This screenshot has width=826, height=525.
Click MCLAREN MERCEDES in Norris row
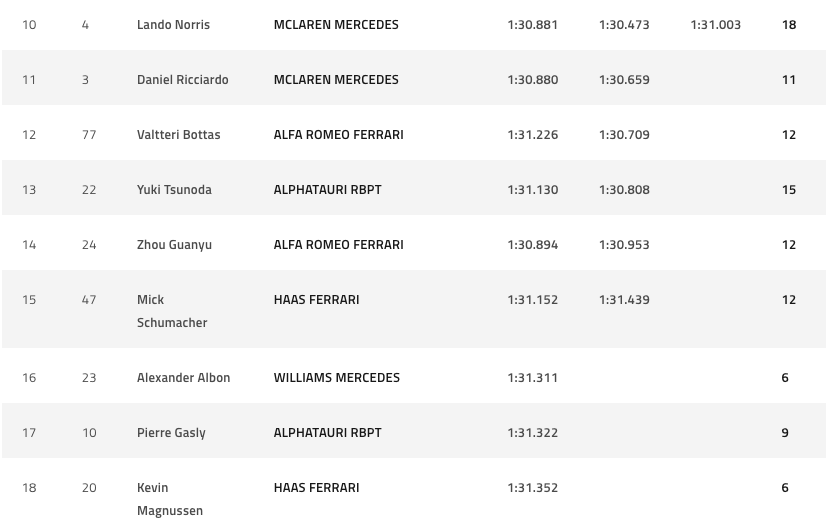click(x=336, y=25)
